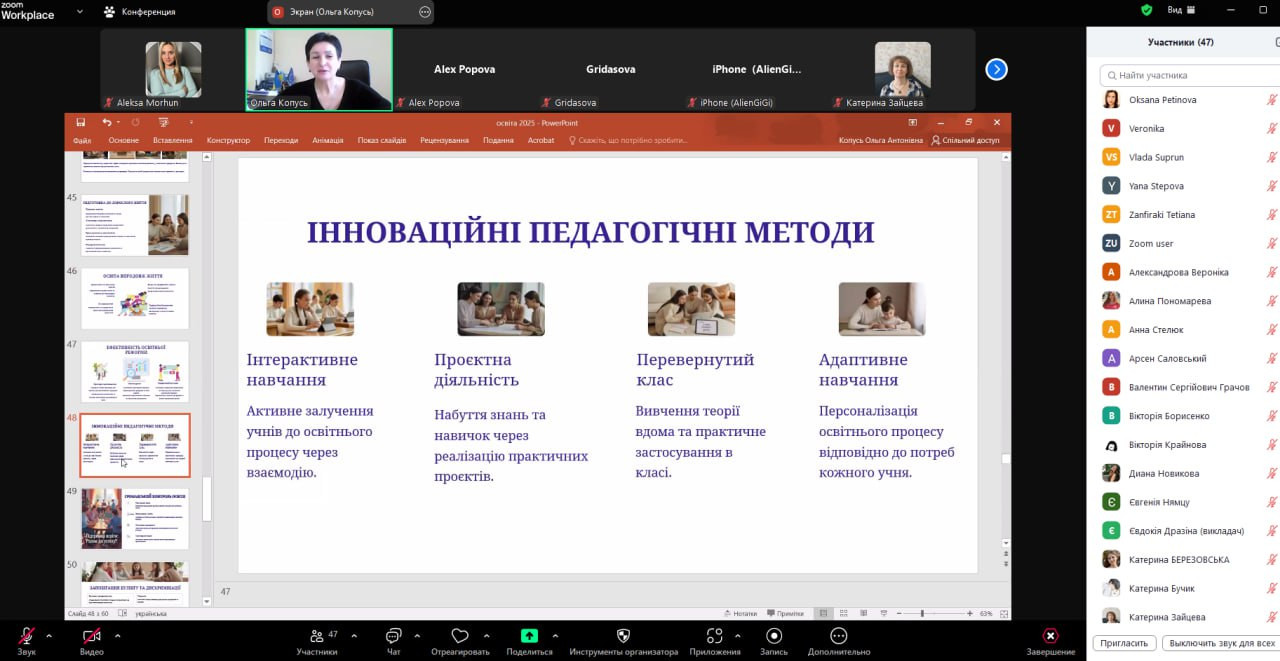This screenshot has height=661, width=1280.
Task: Open the Вид view dropdown
Action: (x=1179, y=10)
